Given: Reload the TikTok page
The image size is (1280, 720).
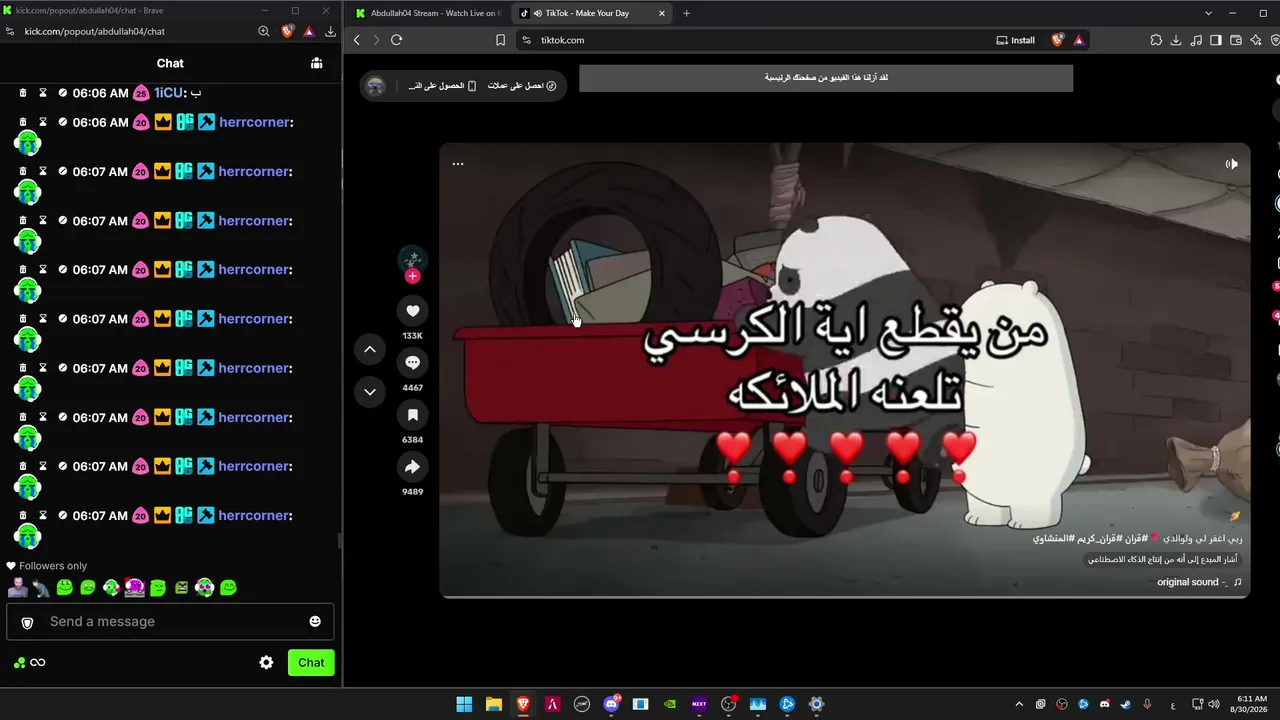Looking at the screenshot, I should point(396,40).
